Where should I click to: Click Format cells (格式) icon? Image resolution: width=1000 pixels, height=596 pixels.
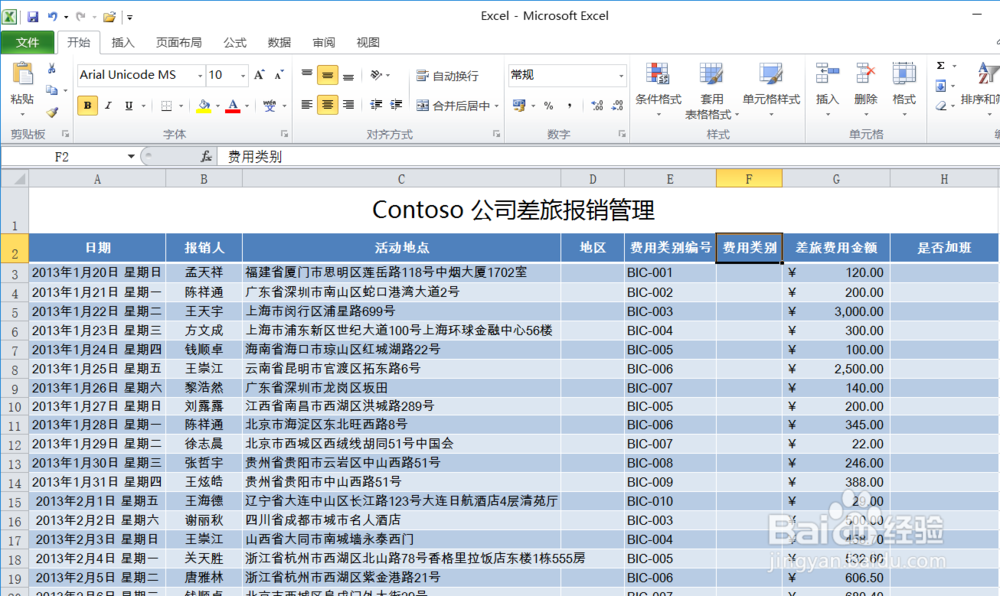tap(904, 75)
